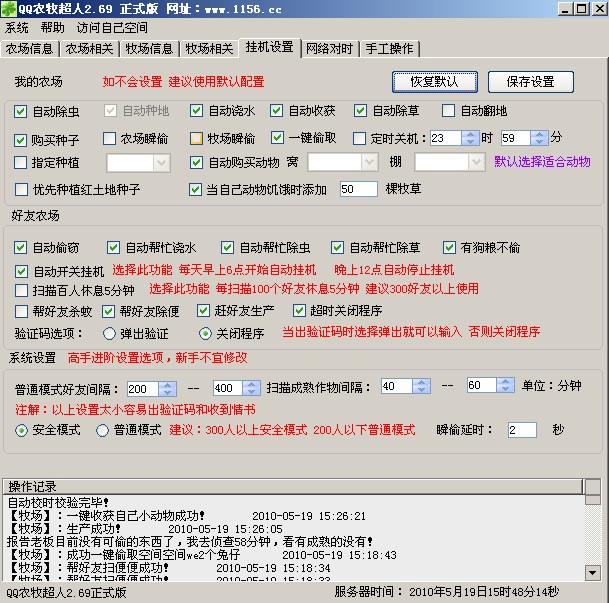Click the clover app icon in title bar

(x=9, y=9)
